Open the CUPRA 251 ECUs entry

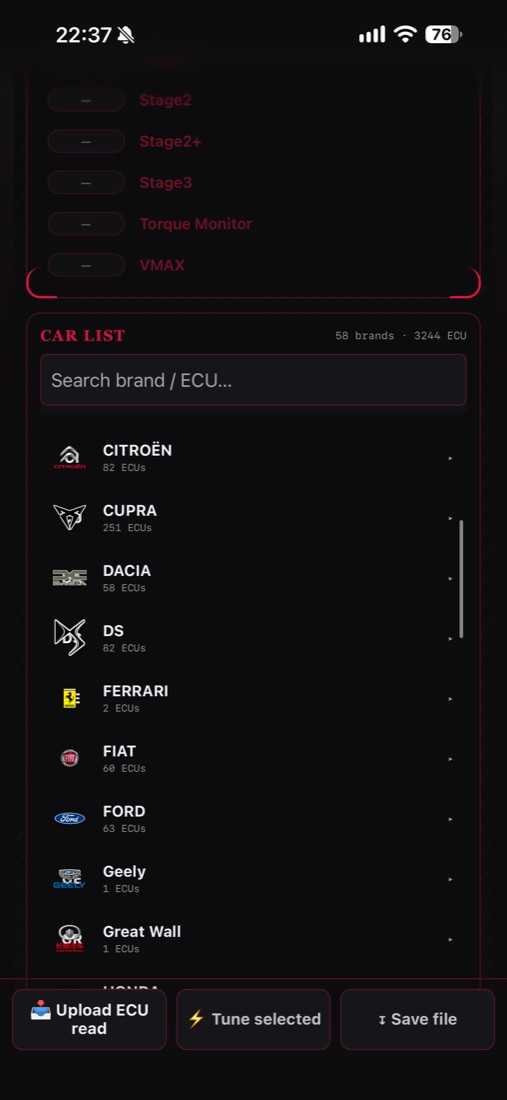coord(253,518)
